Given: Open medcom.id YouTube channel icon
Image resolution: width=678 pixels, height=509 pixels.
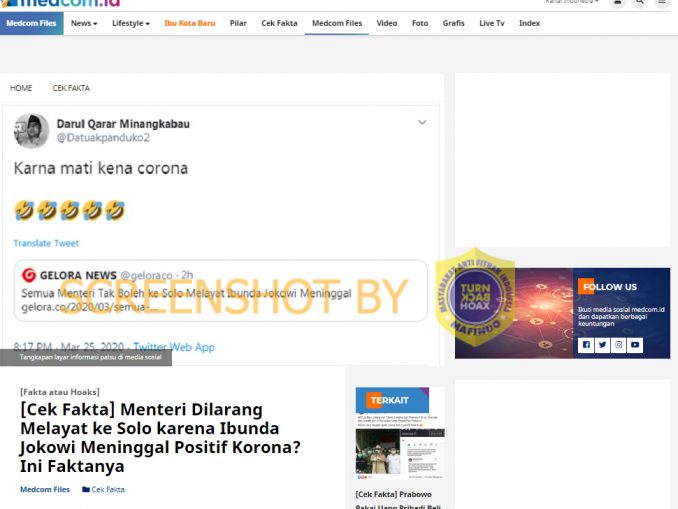Looking at the screenshot, I should [x=635, y=345].
